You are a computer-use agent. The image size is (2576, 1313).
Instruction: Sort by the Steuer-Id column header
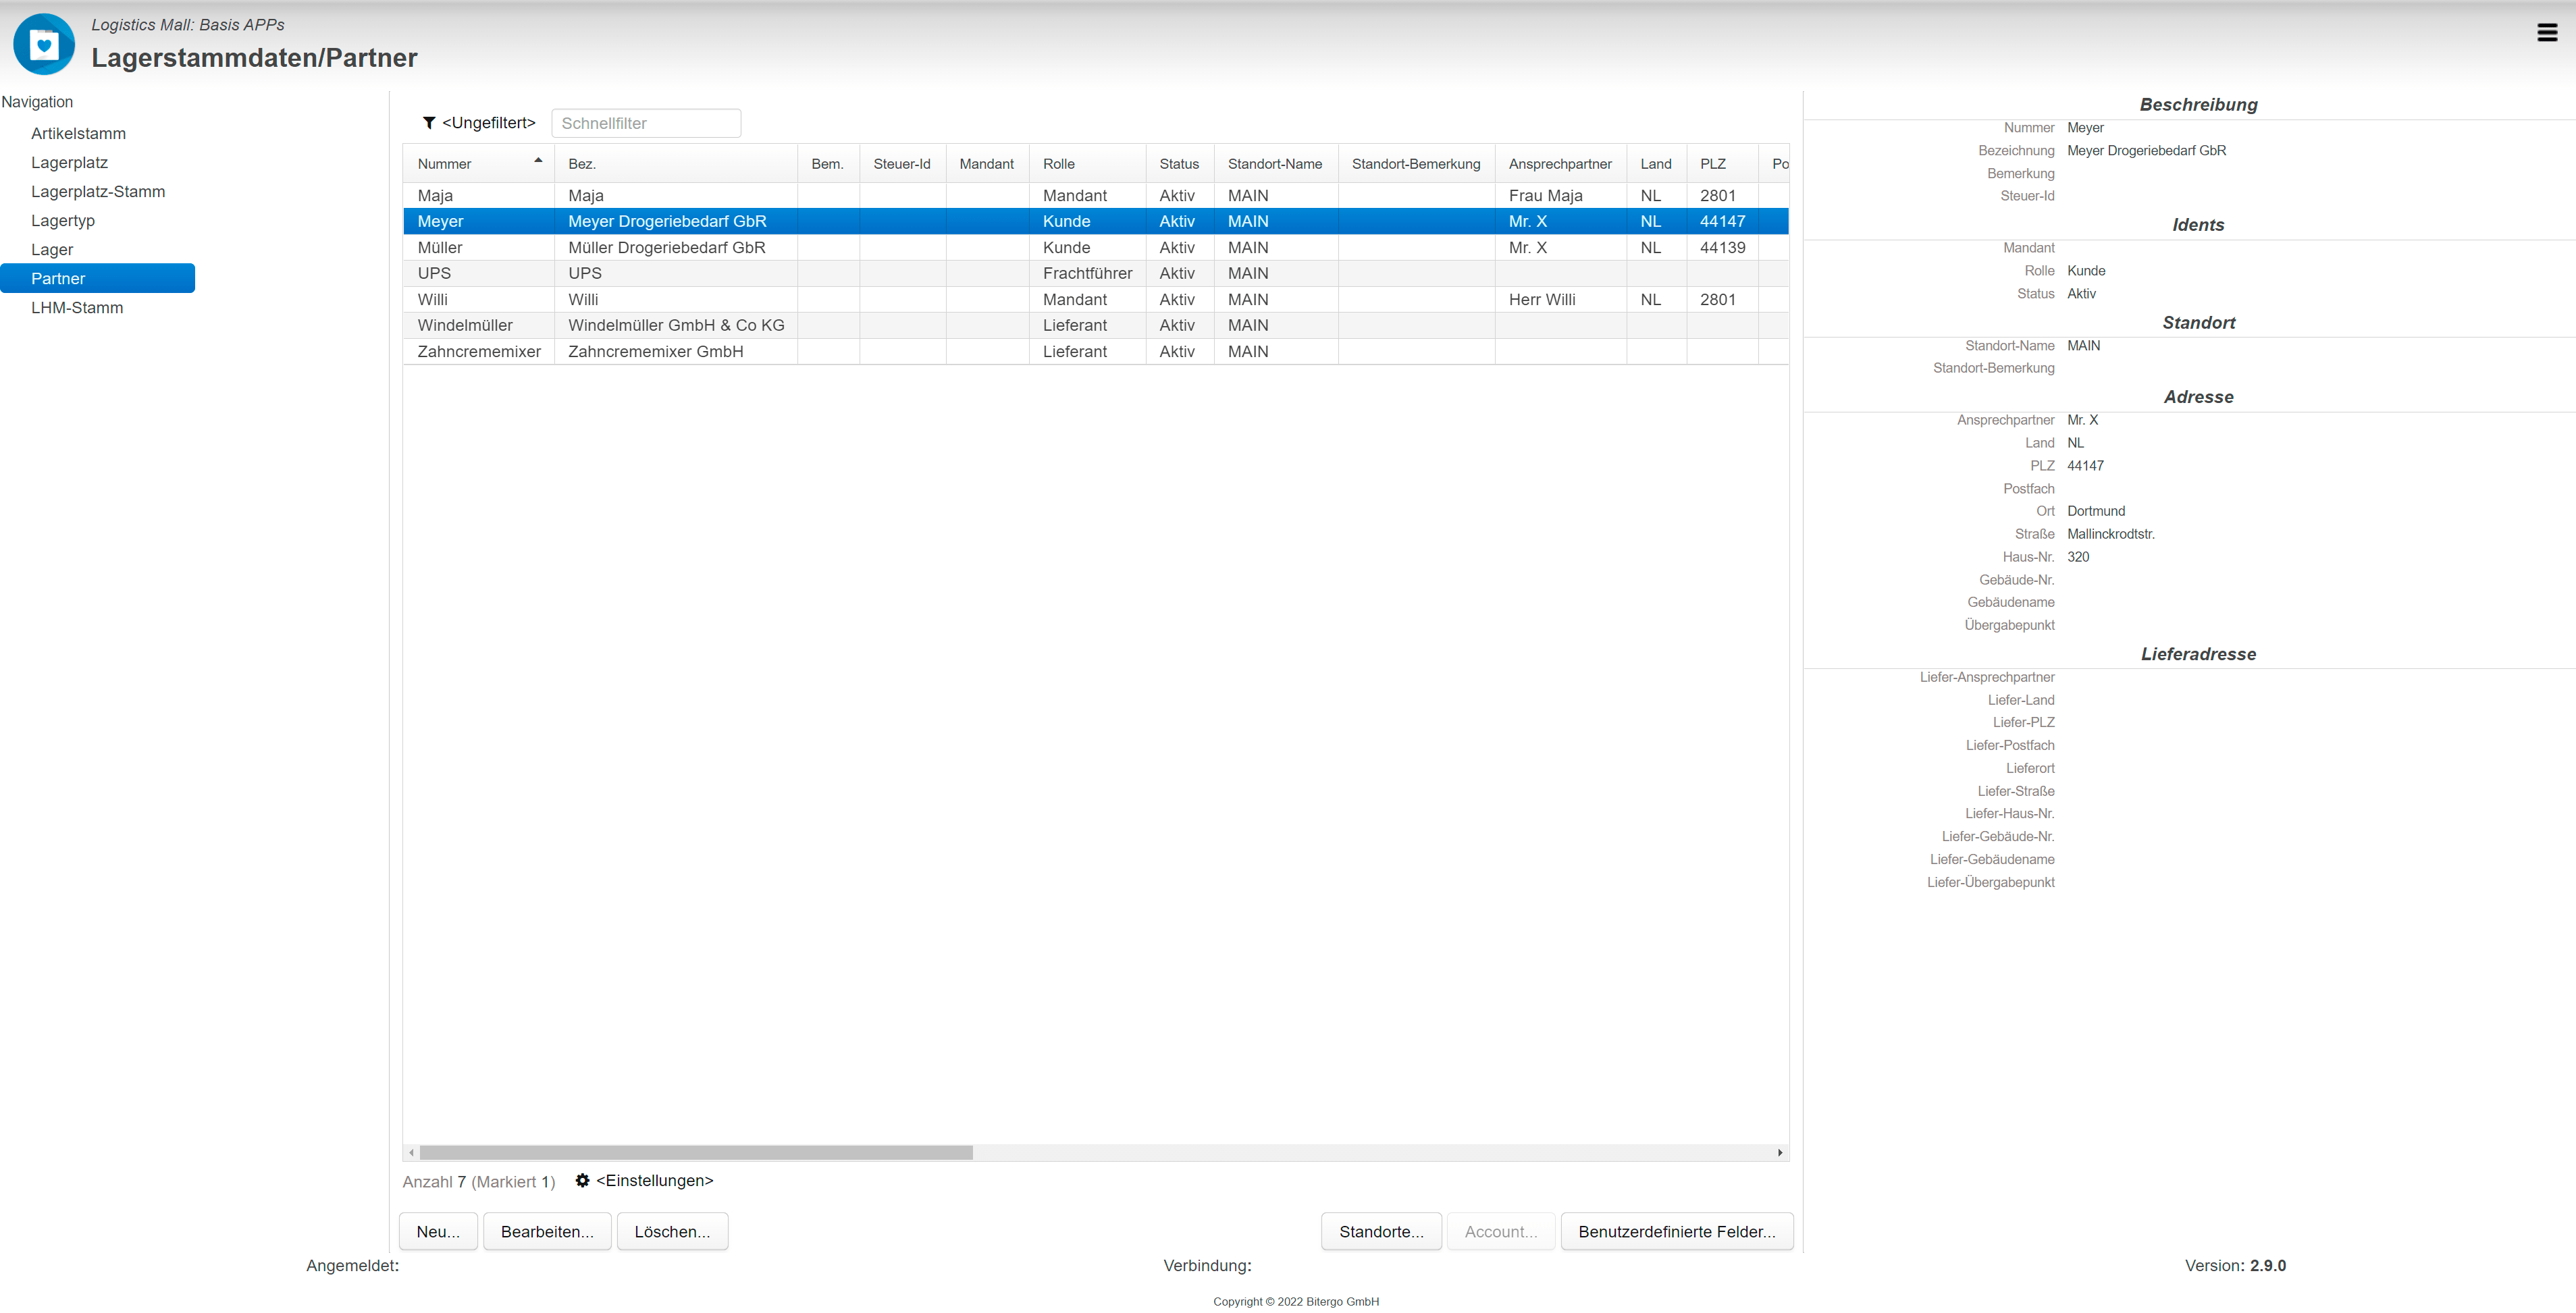[902, 163]
